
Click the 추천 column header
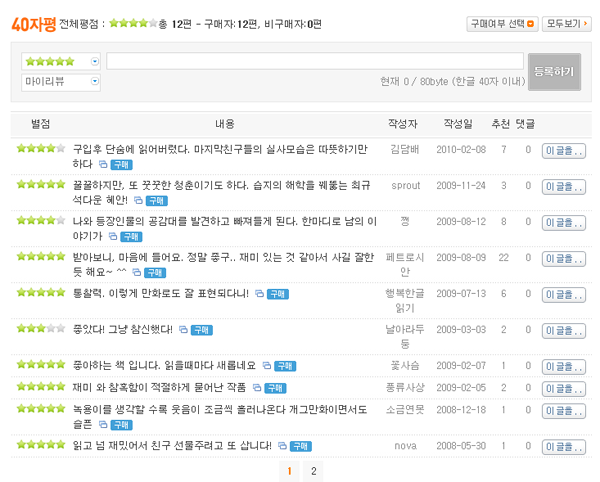[x=501, y=124]
